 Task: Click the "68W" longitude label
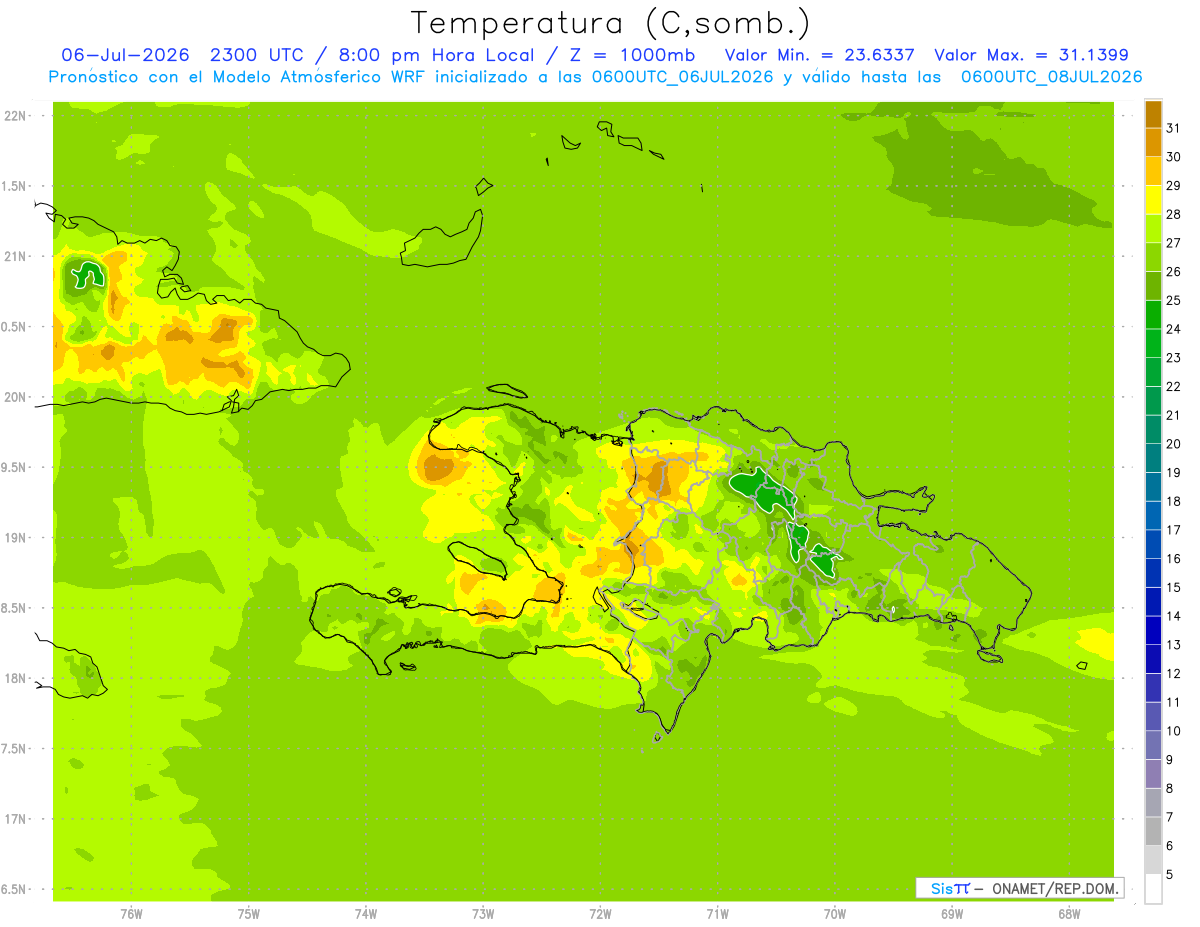click(x=1068, y=914)
